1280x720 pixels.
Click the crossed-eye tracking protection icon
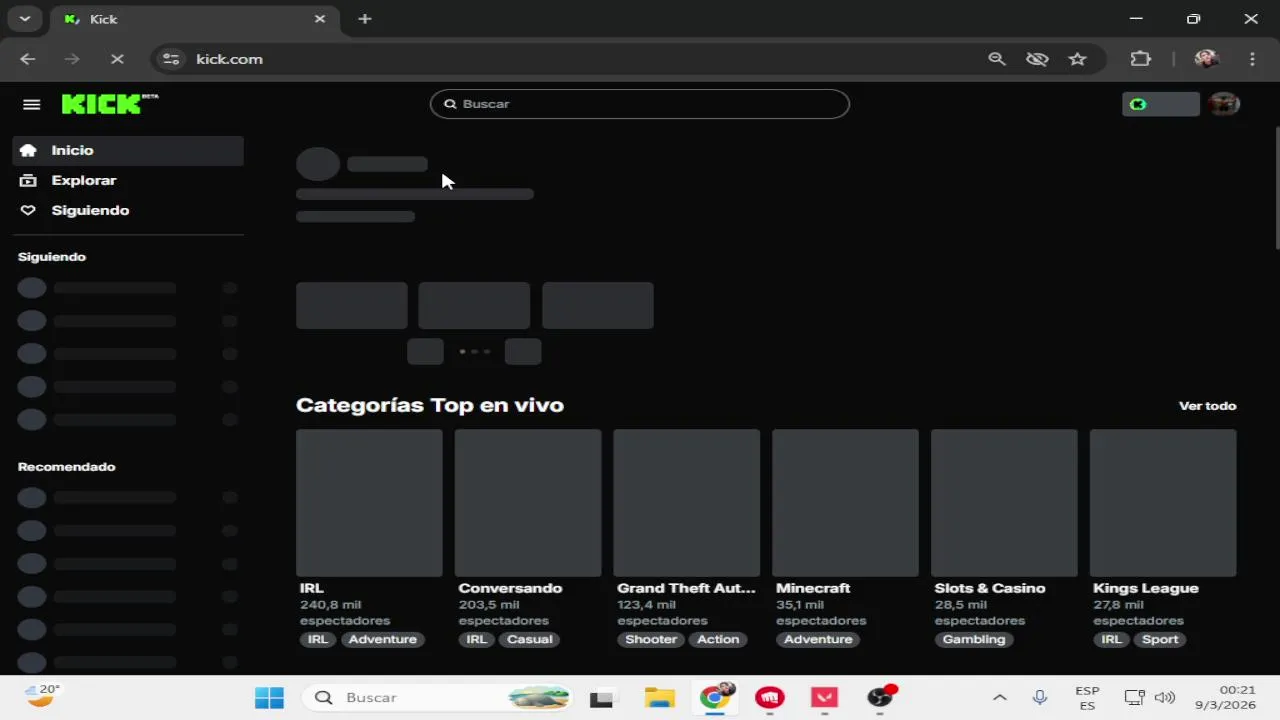pyautogui.click(x=1037, y=59)
